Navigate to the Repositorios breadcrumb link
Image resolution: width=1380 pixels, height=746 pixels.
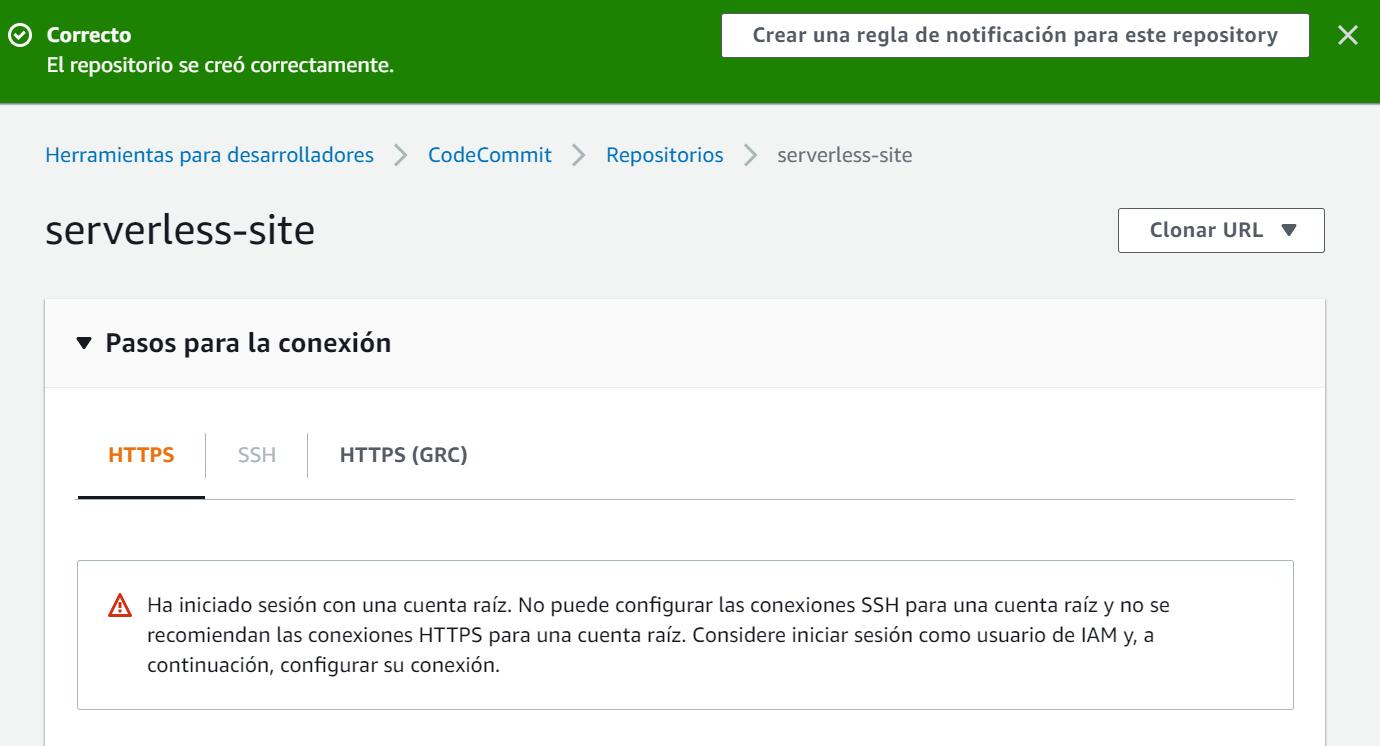665,155
